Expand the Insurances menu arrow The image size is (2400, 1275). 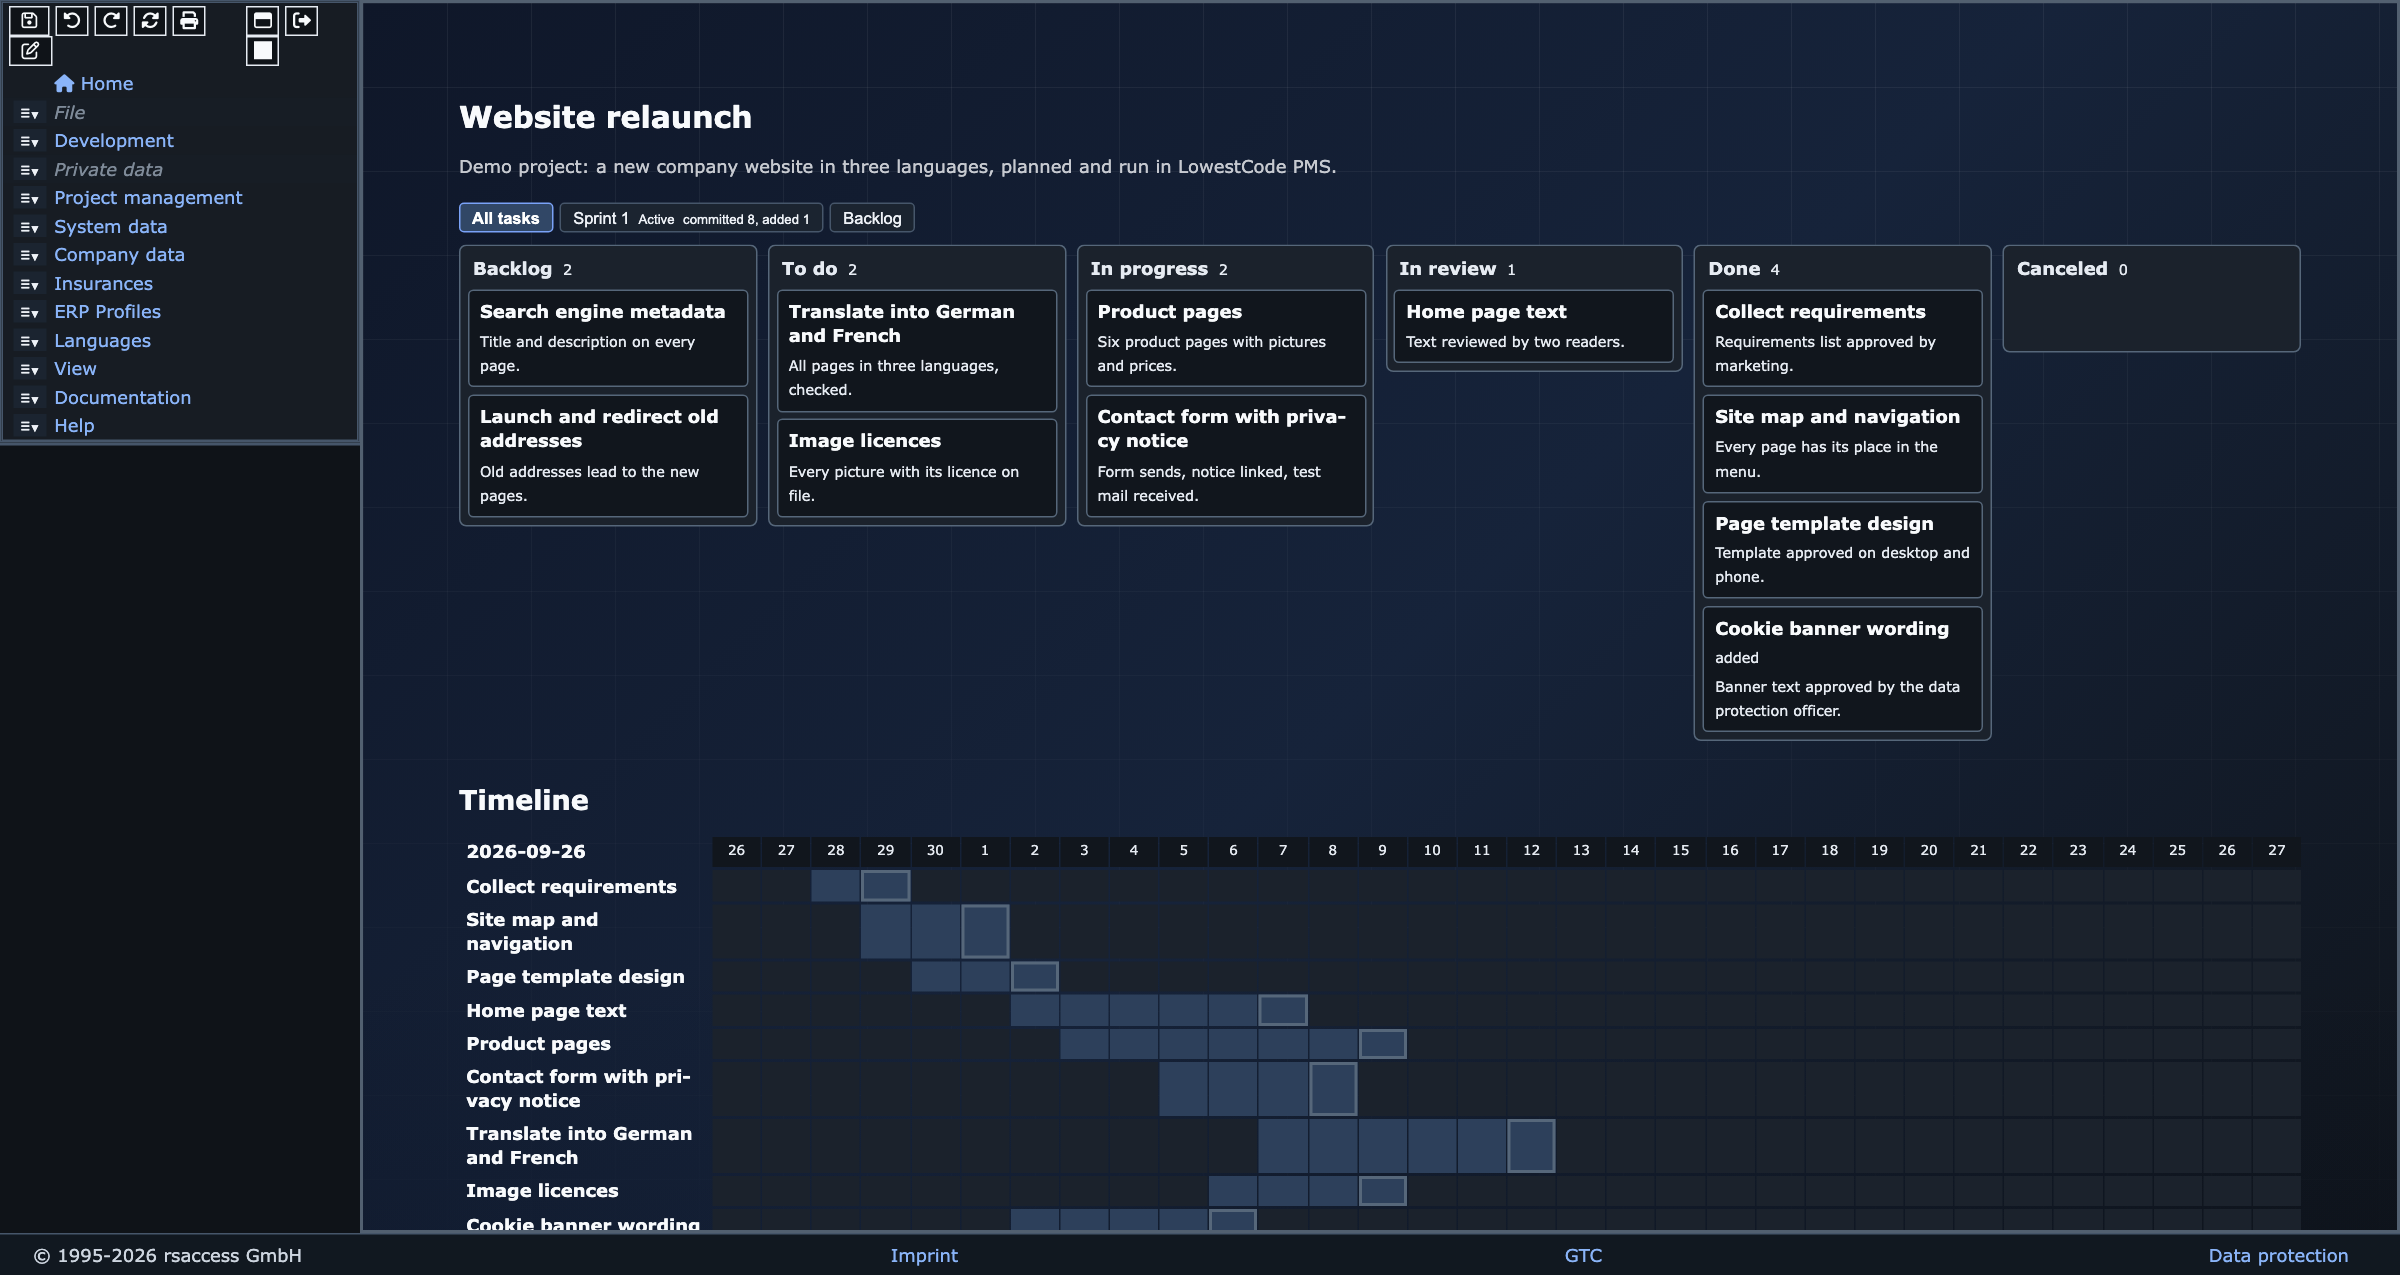[x=29, y=285]
